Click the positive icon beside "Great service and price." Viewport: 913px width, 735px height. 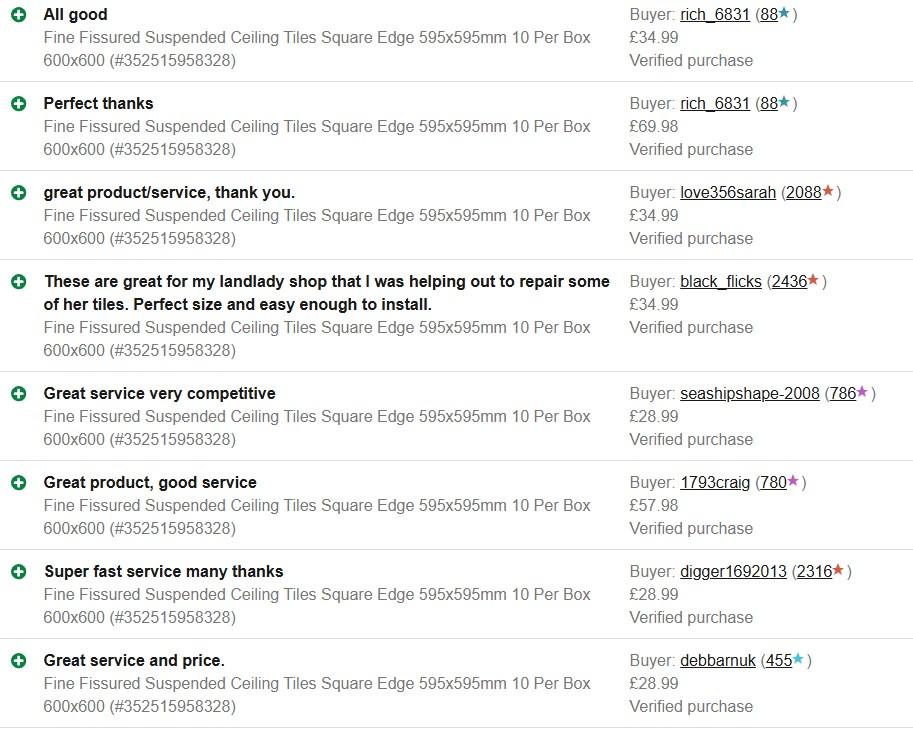(18, 661)
